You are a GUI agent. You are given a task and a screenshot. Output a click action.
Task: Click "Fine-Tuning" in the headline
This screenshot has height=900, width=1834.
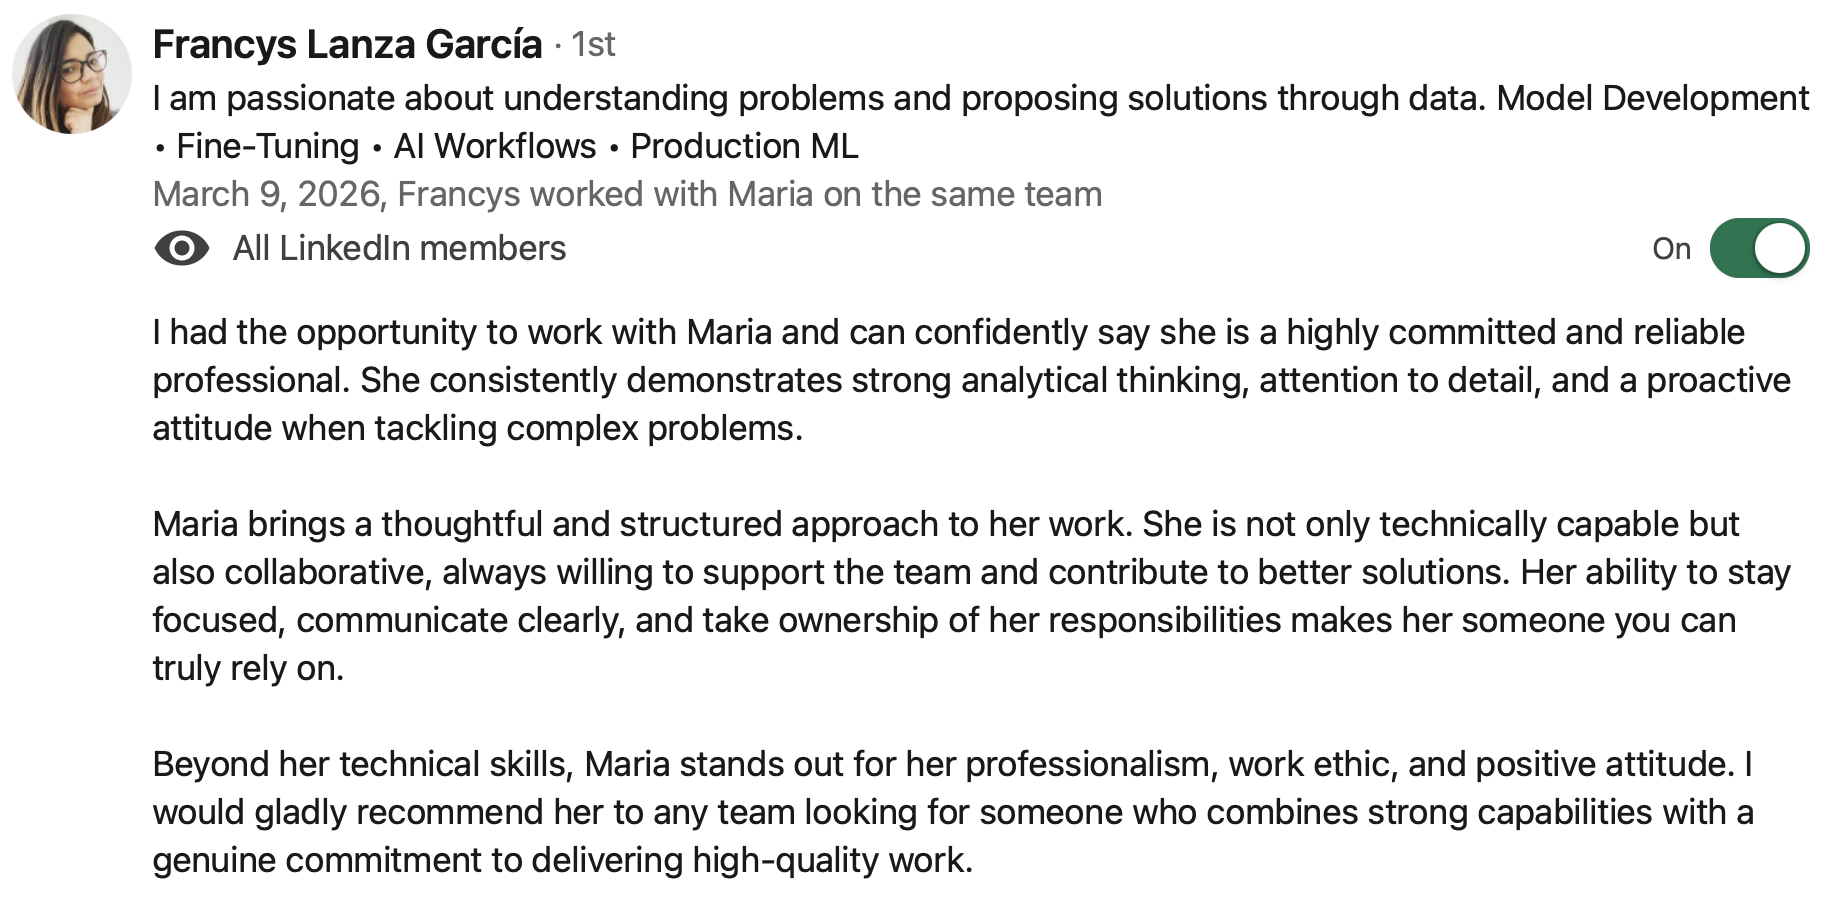tap(267, 146)
